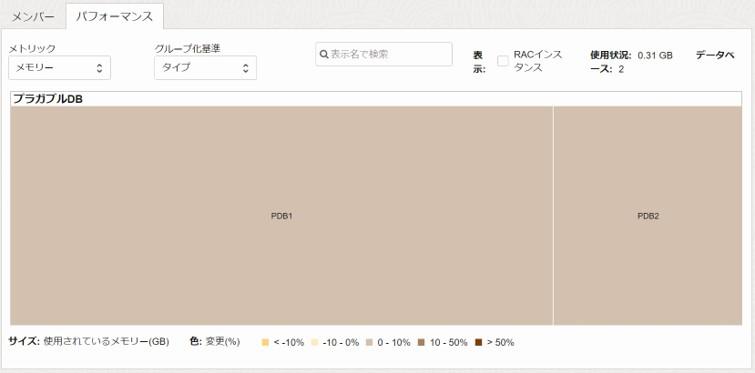
Task: Select the パフォーマンス tab
Action: 115,17
